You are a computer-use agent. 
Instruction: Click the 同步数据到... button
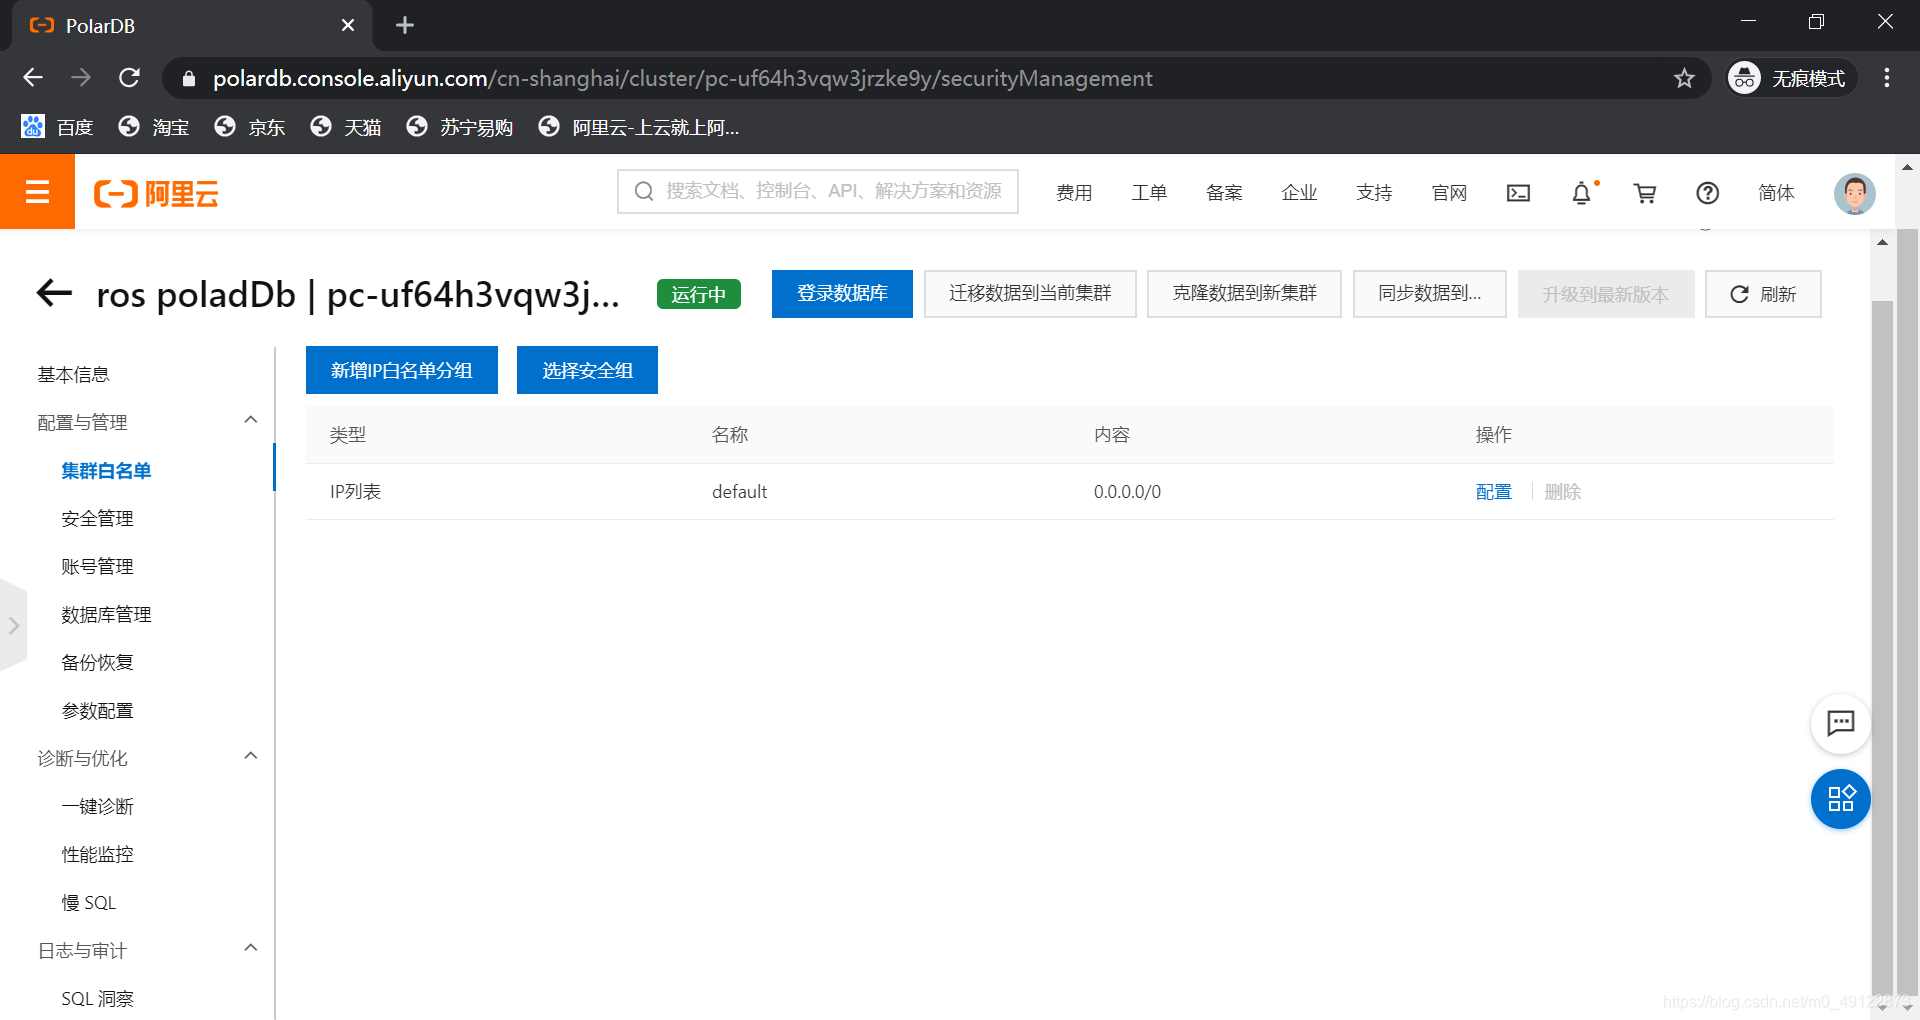pyautogui.click(x=1429, y=294)
